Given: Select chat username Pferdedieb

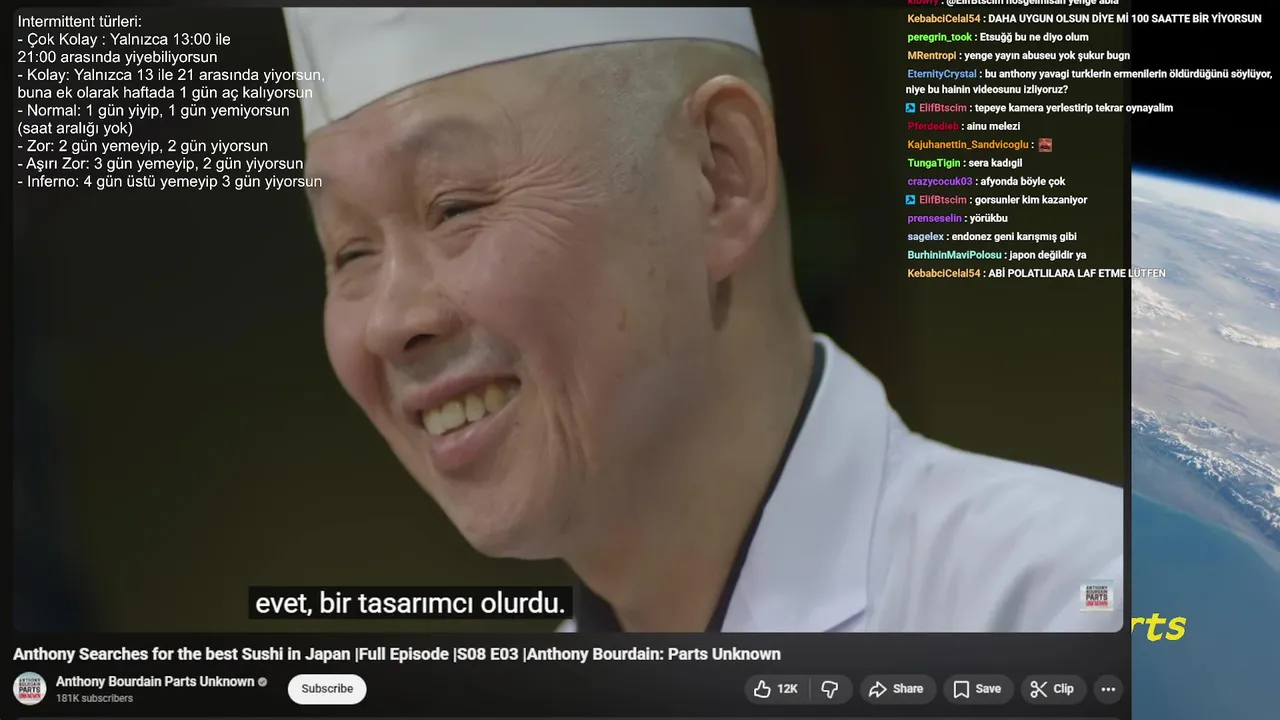Looking at the screenshot, I should coord(933,126).
